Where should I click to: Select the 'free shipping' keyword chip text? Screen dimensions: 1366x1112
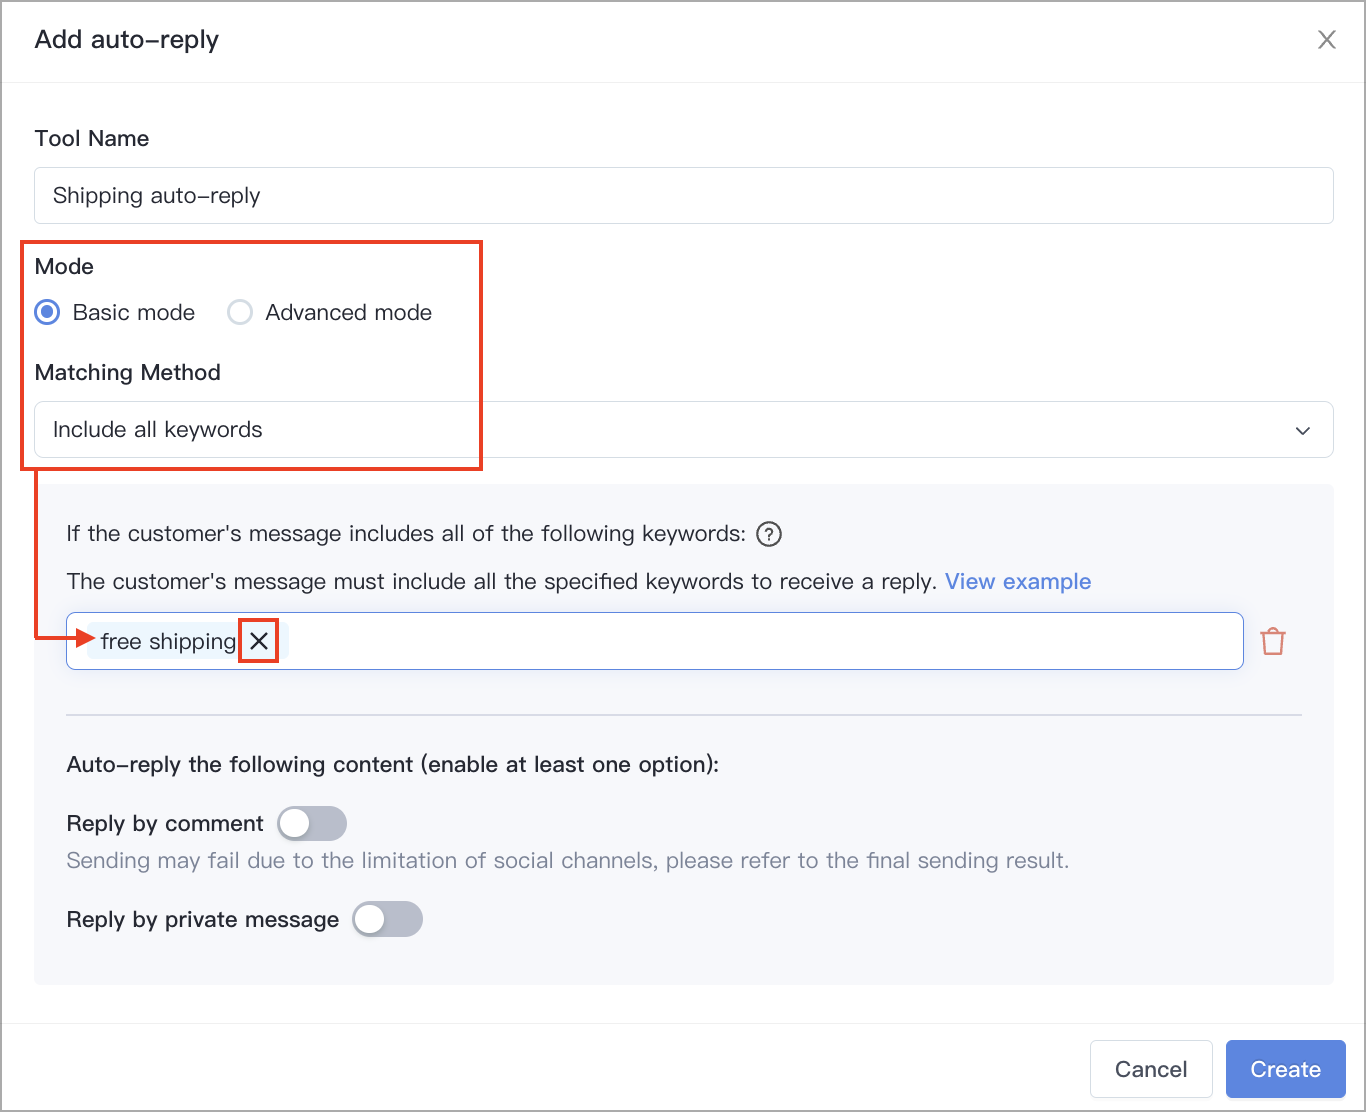[x=168, y=641]
